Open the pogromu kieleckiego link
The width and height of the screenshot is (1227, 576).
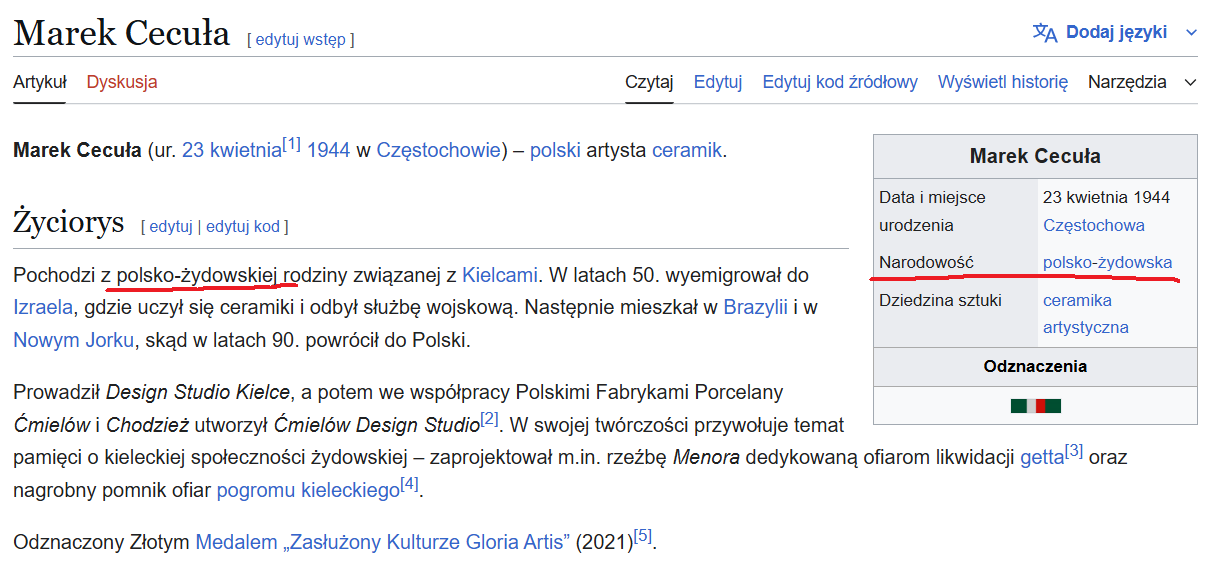[x=307, y=491]
